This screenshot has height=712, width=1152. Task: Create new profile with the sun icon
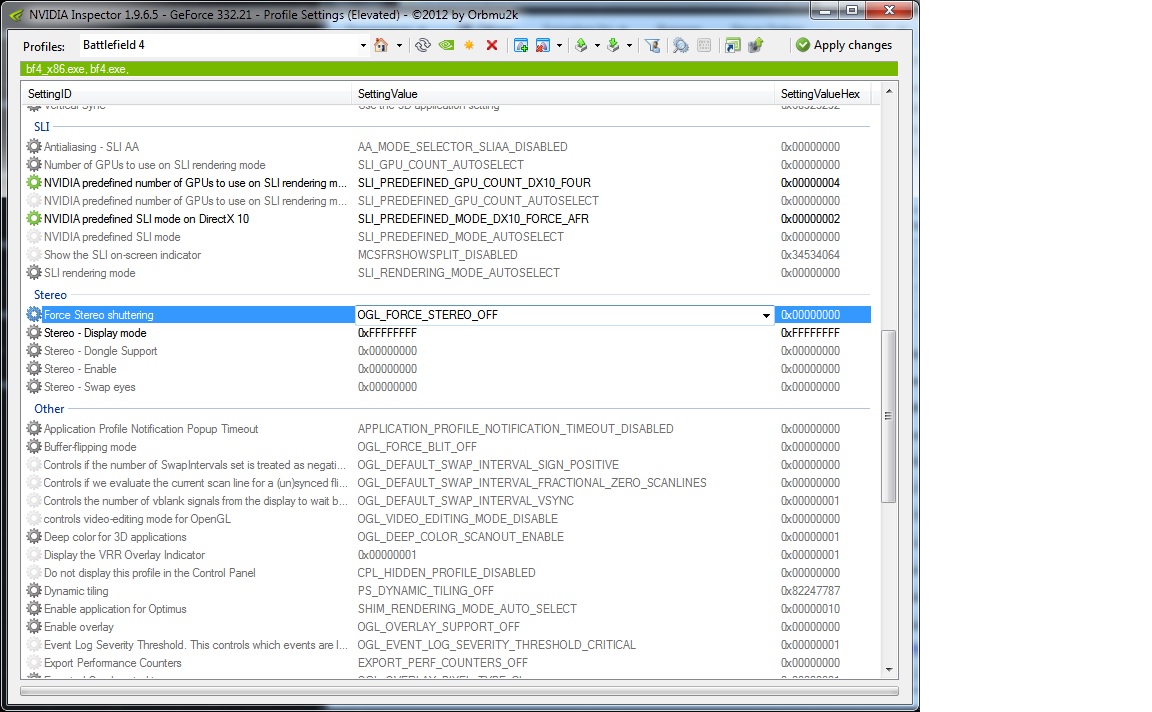coord(469,46)
